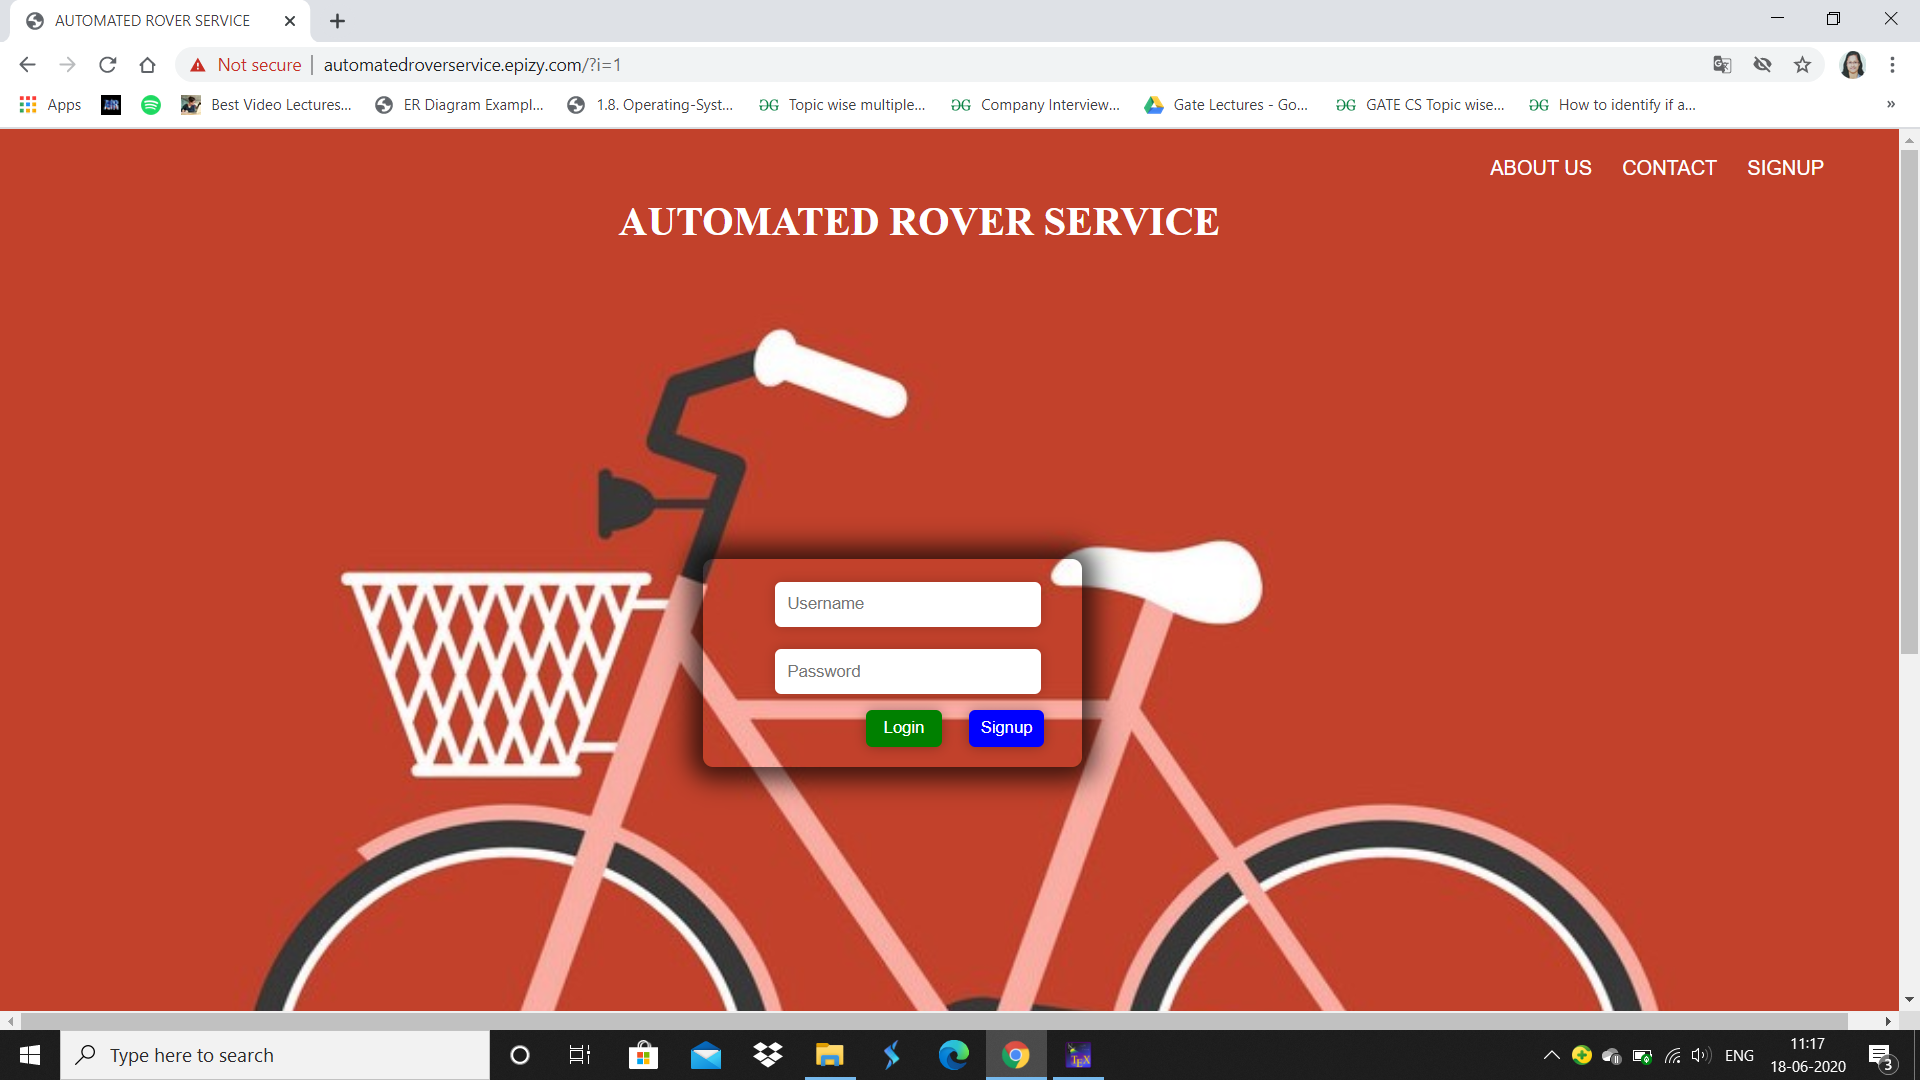Click the home icon in the toolbar
This screenshot has width=1920, height=1080.
point(147,65)
